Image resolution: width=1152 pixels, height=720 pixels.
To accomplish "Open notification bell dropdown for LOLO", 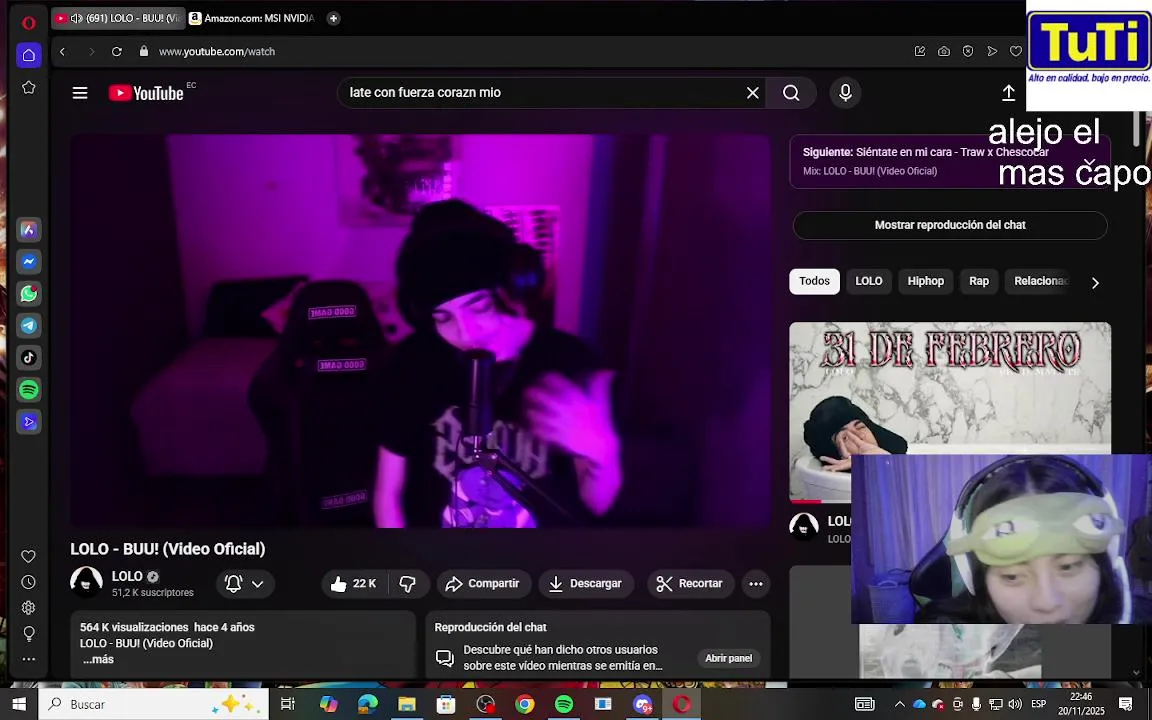I will tap(245, 583).
